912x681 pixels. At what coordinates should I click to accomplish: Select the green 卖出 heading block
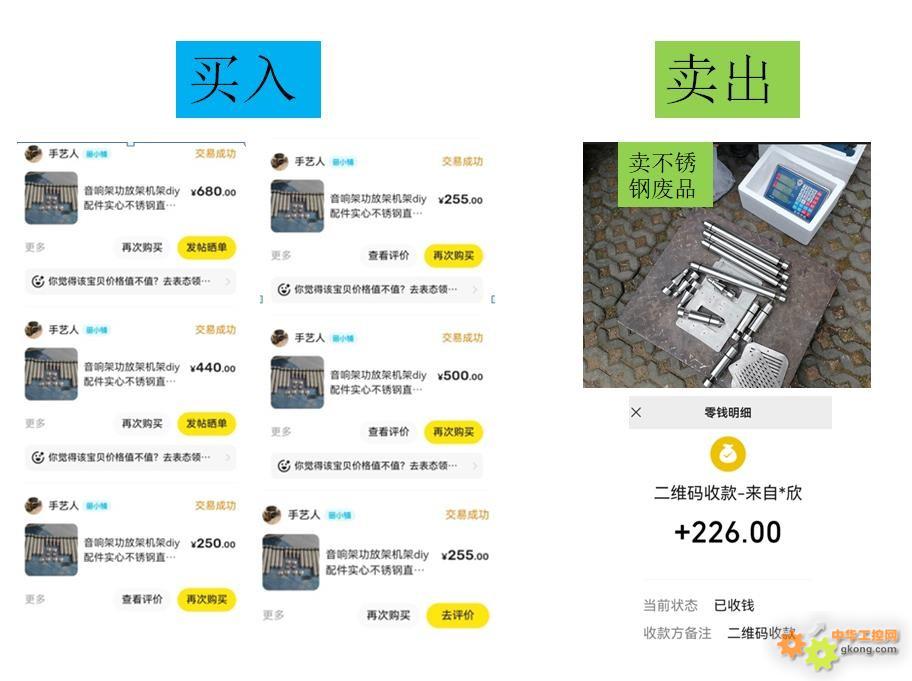pyautogui.click(x=727, y=80)
